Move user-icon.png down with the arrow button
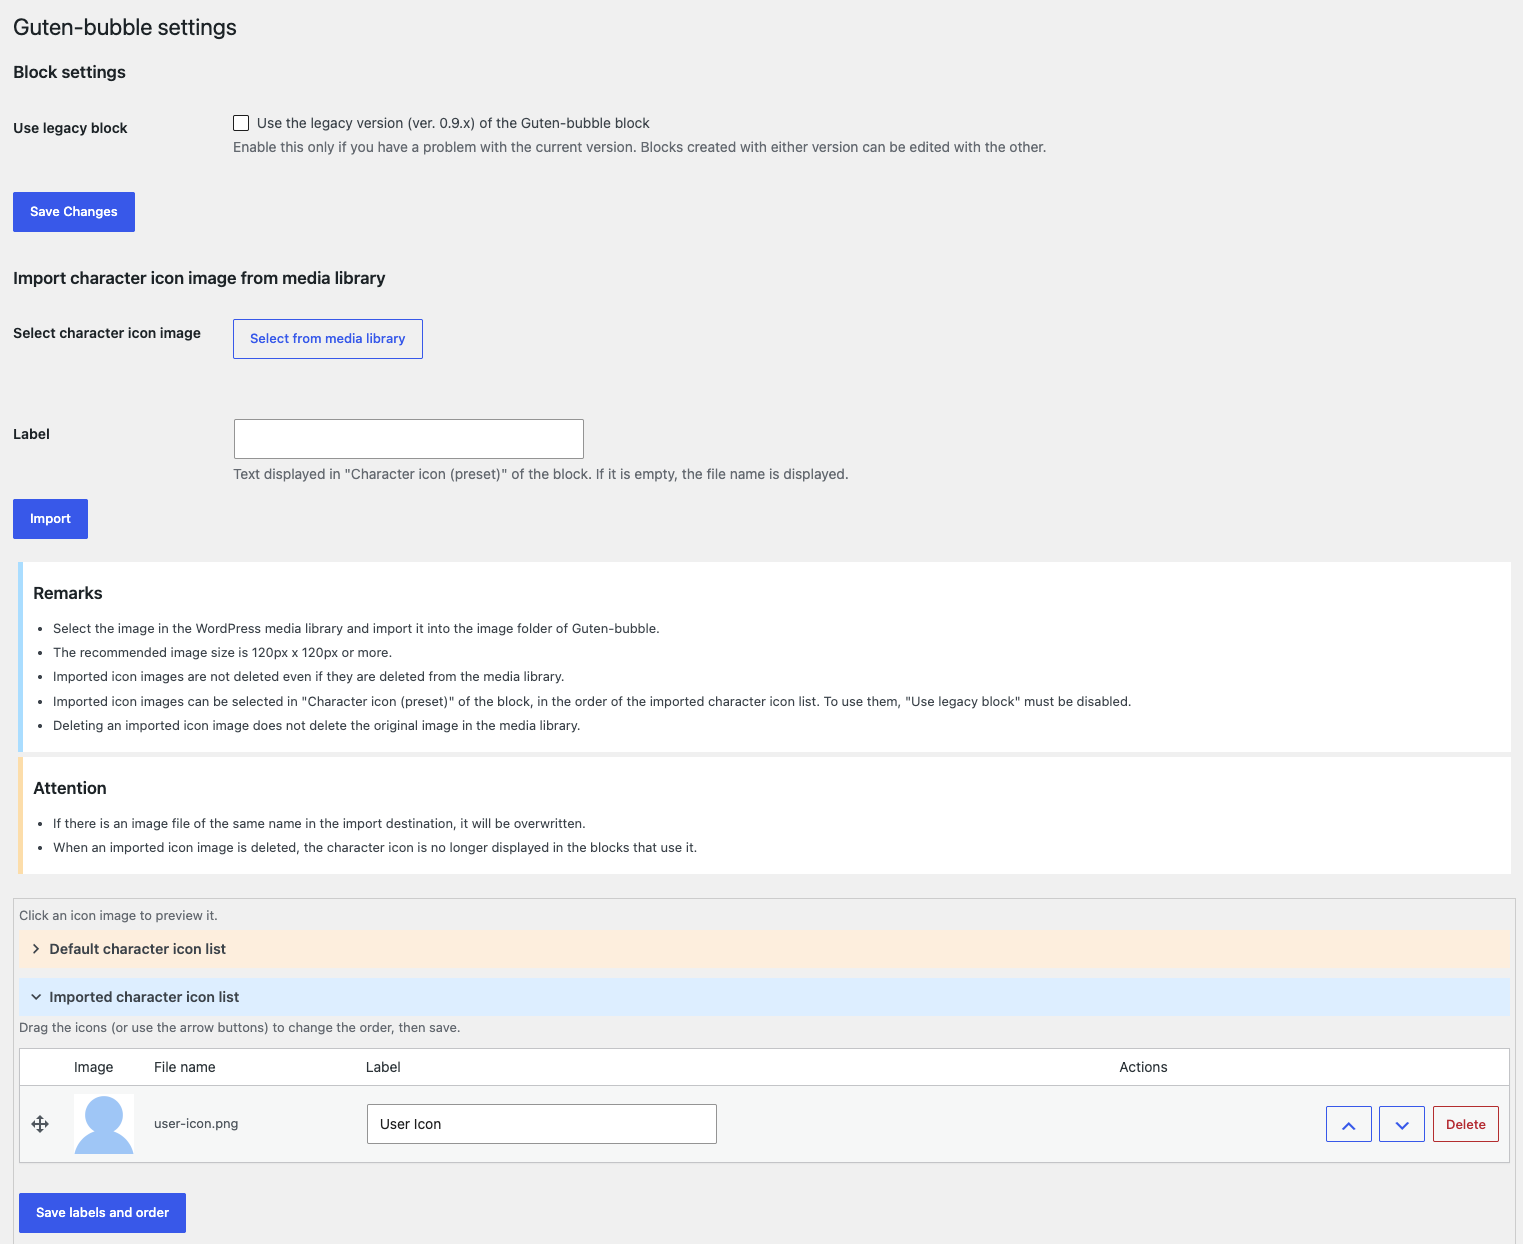The width and height of the screenshot is (1523, 1244). coord(1402,1124)
